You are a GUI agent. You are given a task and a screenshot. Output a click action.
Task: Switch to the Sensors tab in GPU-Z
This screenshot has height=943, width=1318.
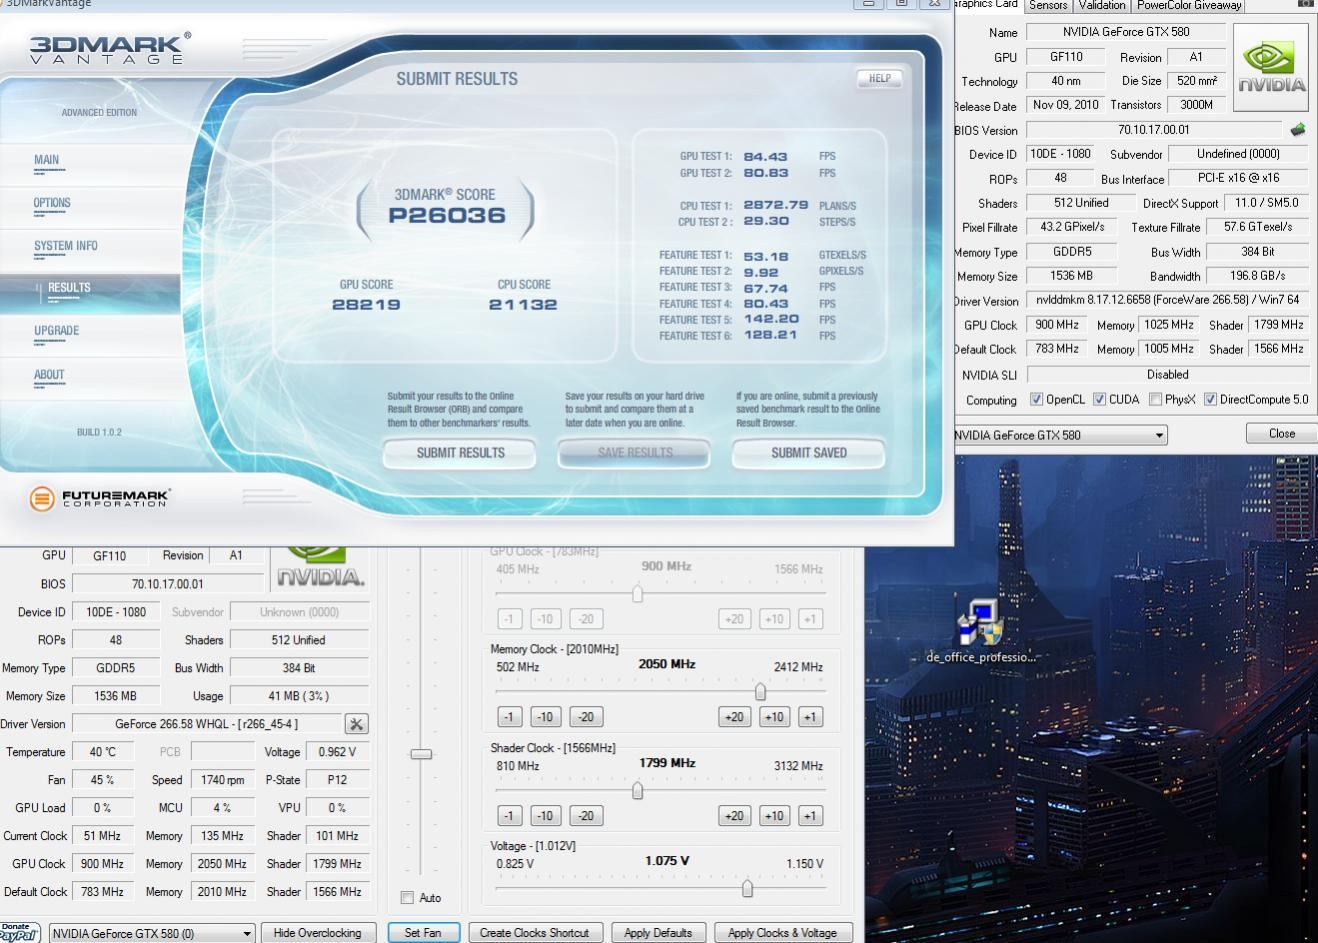(x=1048, y=5)
